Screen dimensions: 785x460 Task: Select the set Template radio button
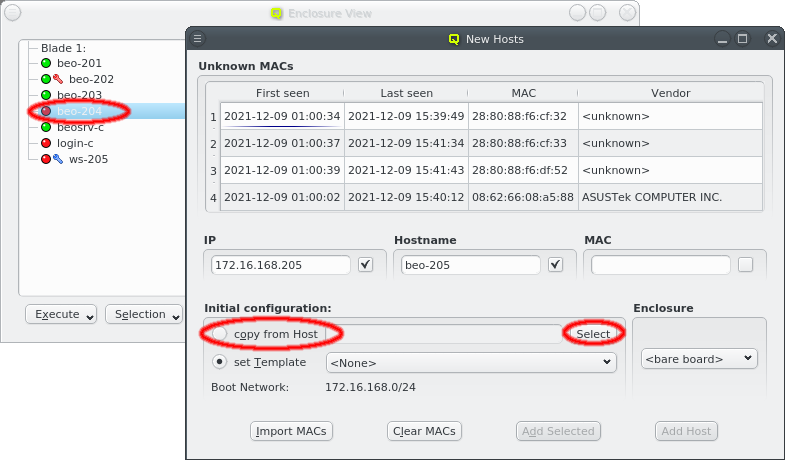pyautogui.click(x=219, y=362)
